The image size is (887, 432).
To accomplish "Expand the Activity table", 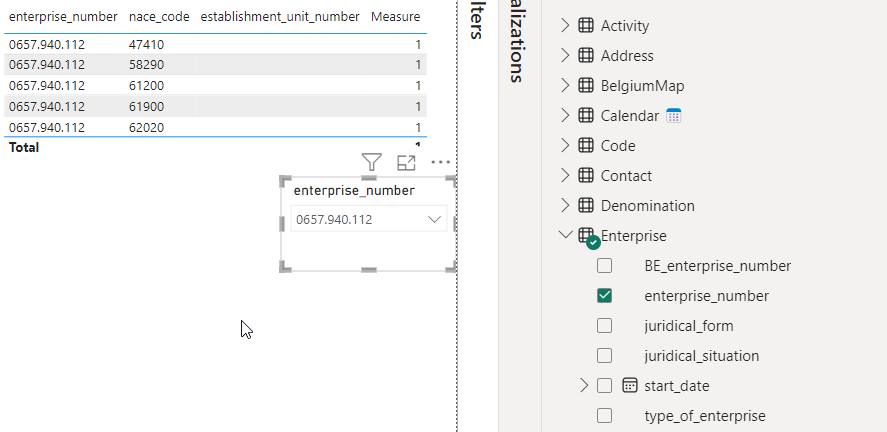I will 565,25.
